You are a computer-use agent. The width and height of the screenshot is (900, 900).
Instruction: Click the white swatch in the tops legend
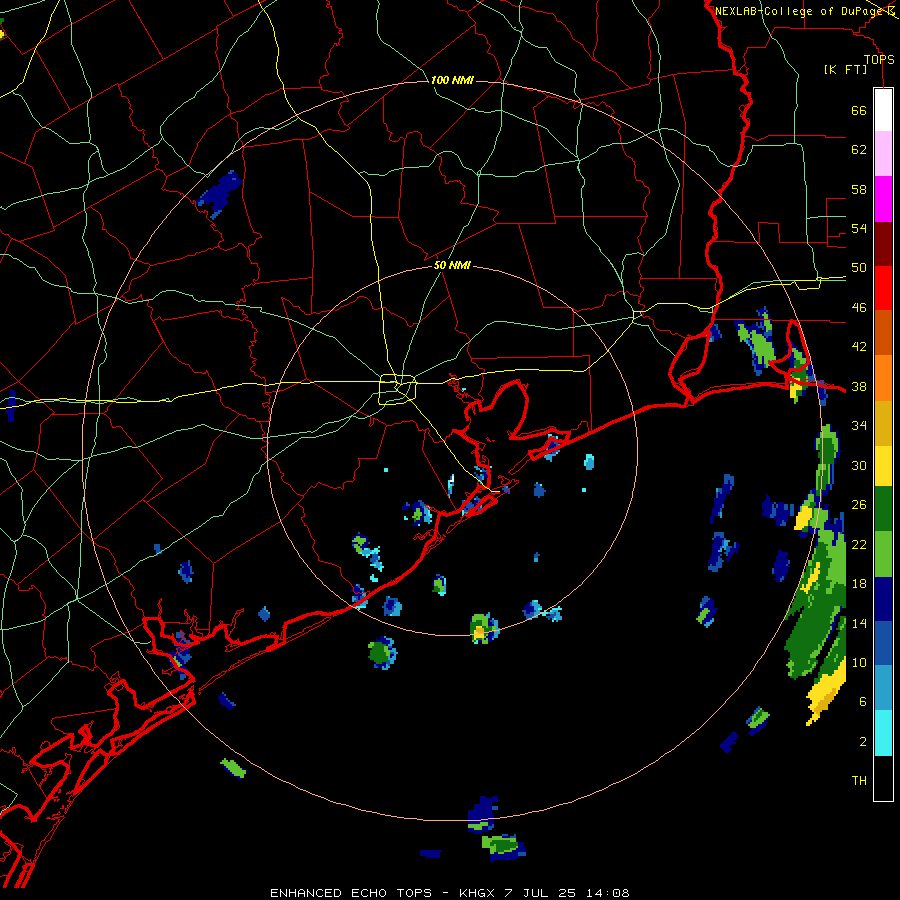[x=883, y=110]
